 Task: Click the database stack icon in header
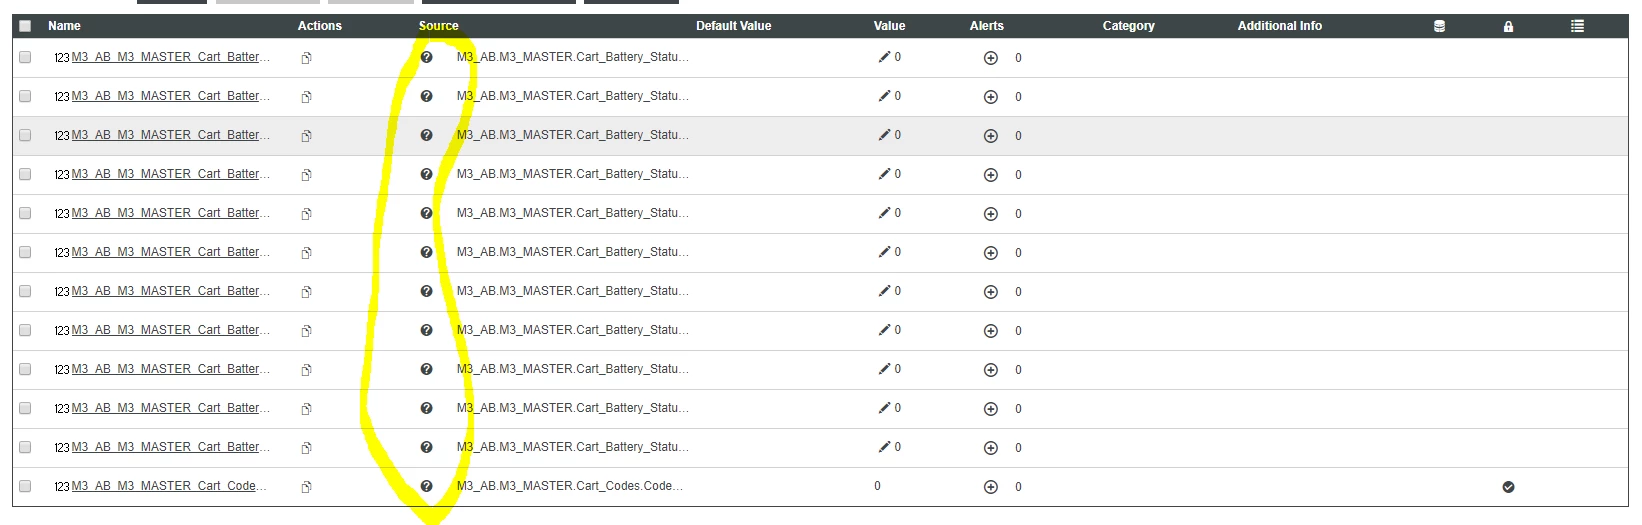(x=1439, y=26)
